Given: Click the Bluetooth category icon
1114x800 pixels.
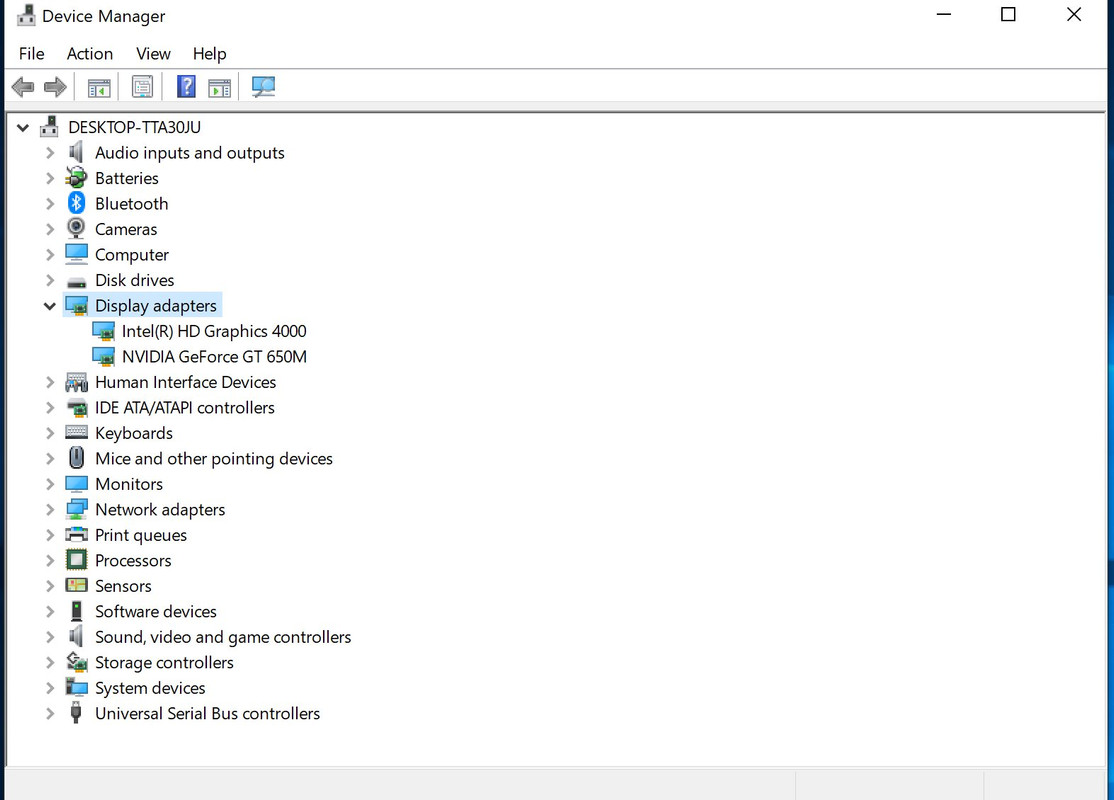Looking at the screenshot, I should point(76,203).
